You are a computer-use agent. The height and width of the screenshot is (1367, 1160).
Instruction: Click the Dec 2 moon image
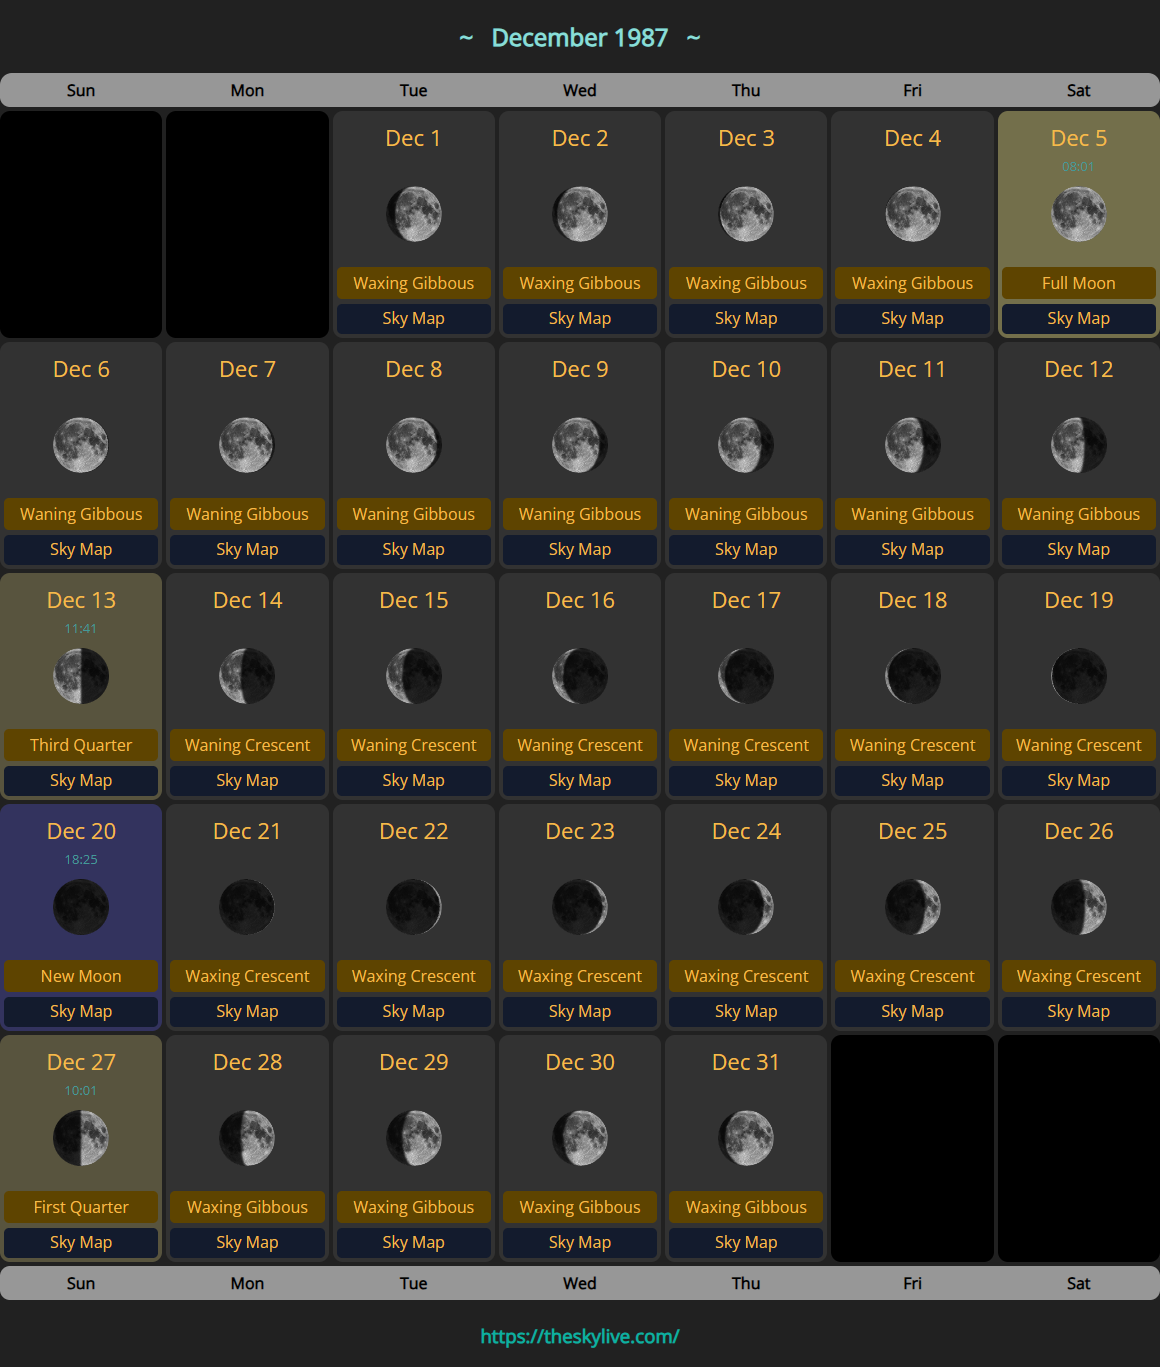(x=580, y=214)
